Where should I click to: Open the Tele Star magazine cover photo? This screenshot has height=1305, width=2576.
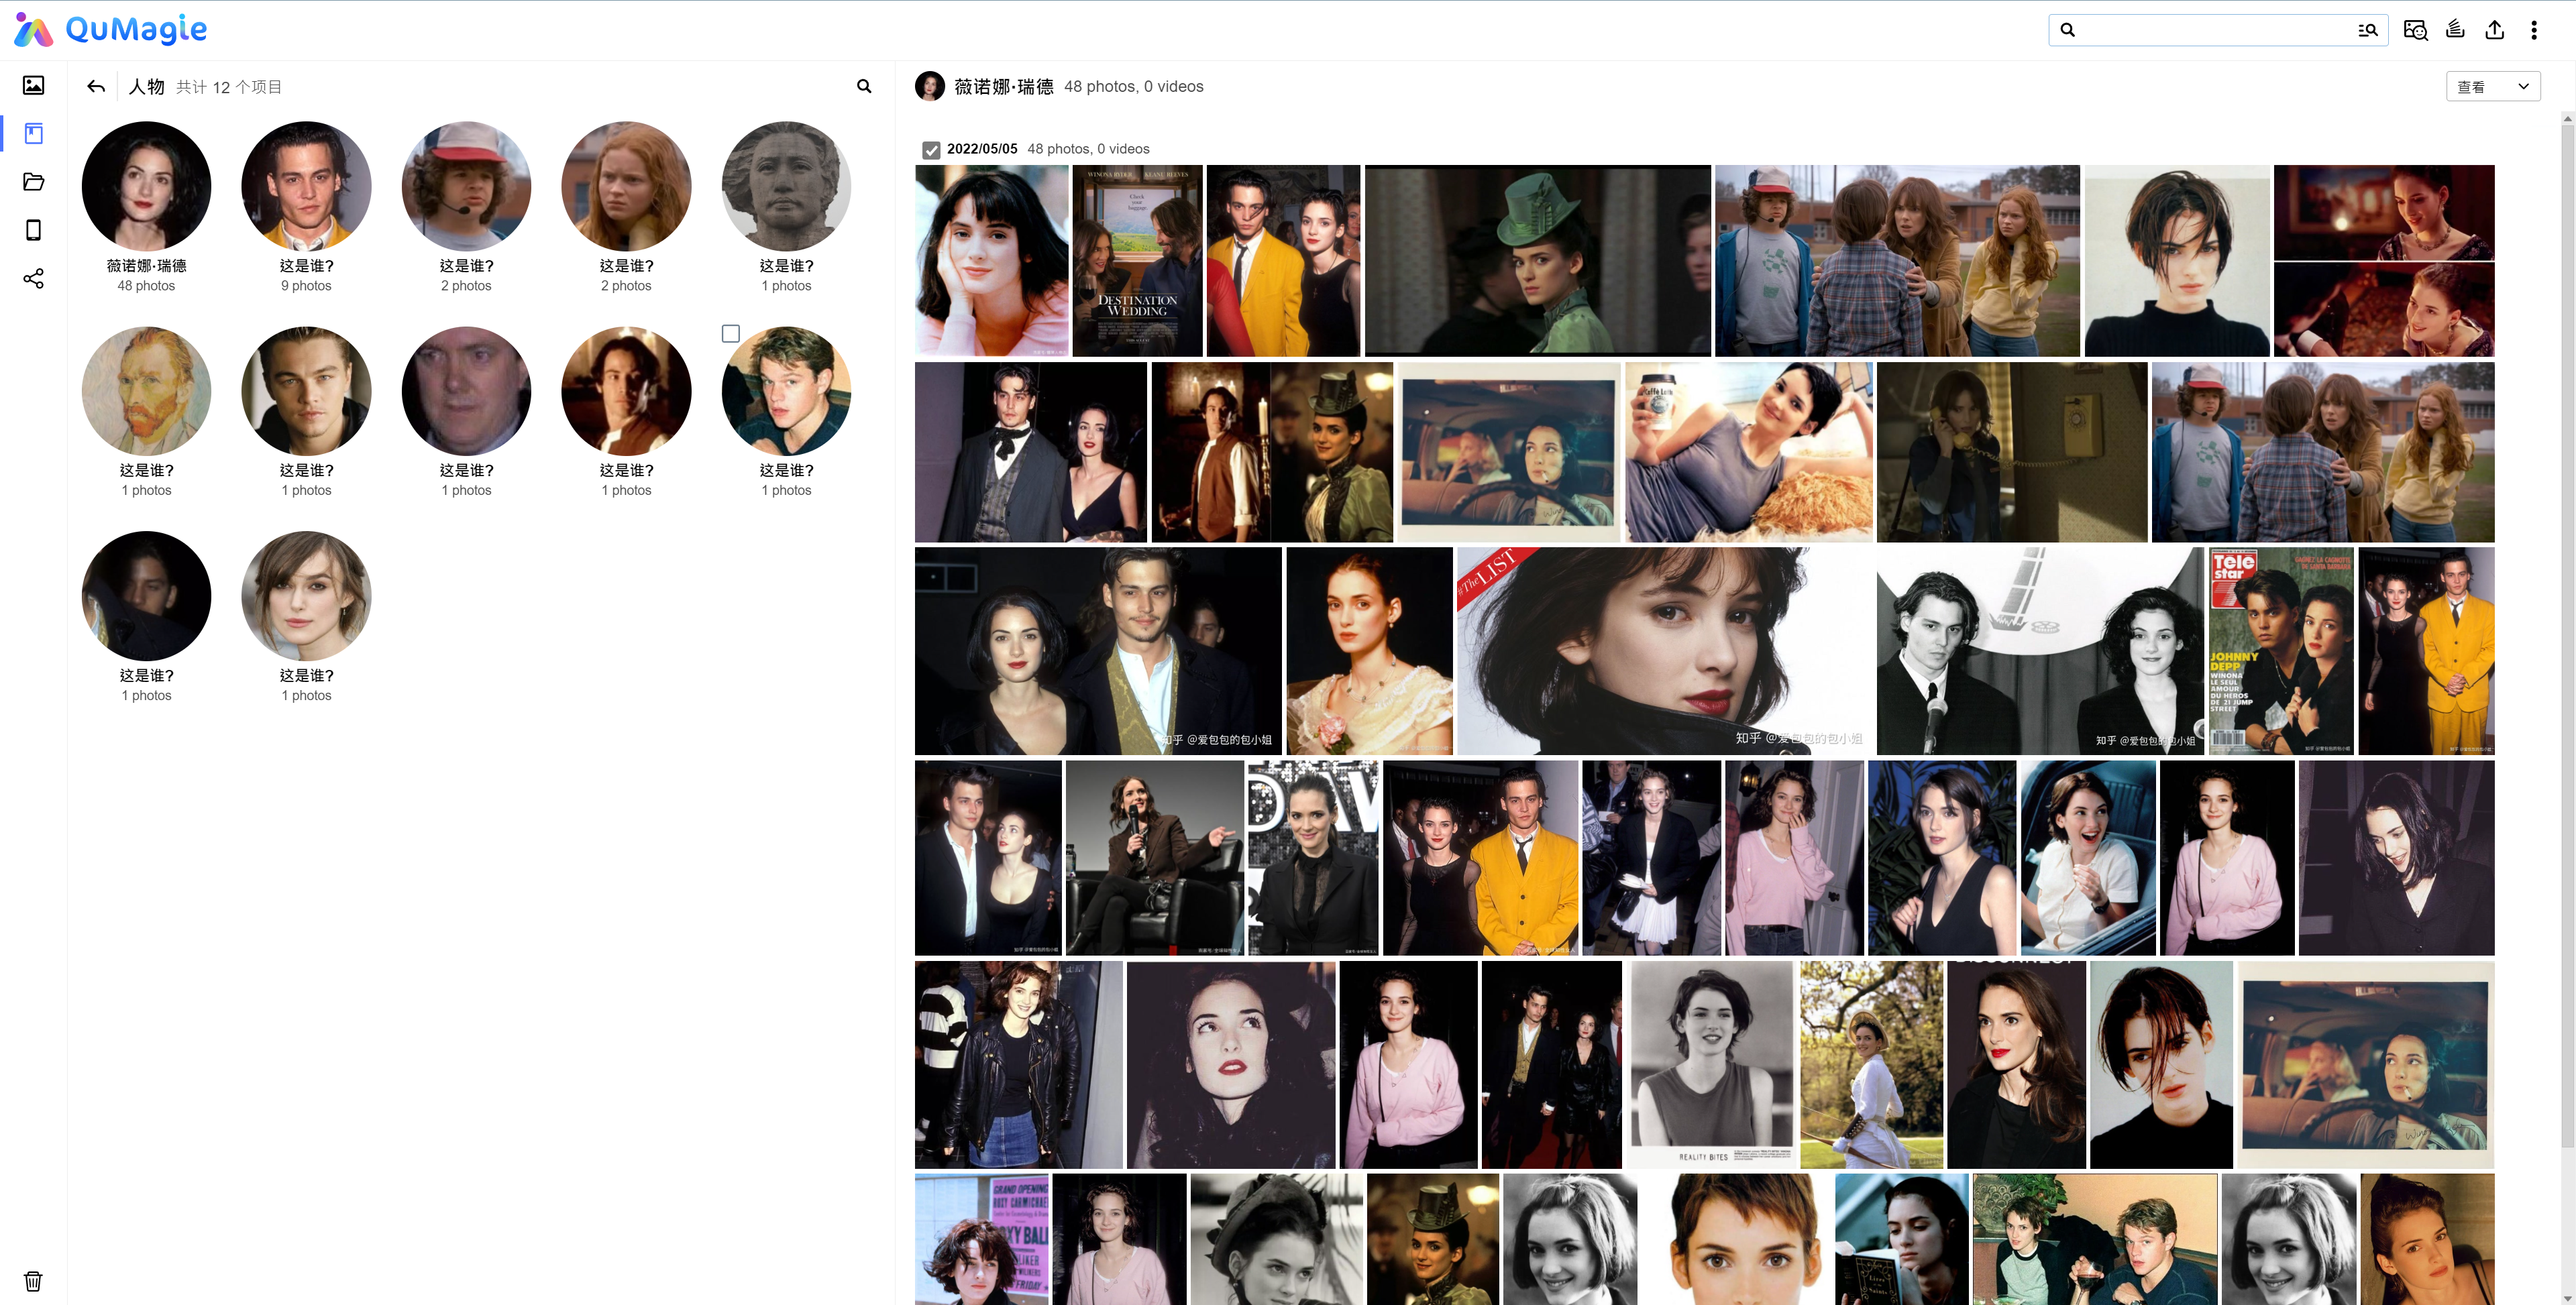2281,650
